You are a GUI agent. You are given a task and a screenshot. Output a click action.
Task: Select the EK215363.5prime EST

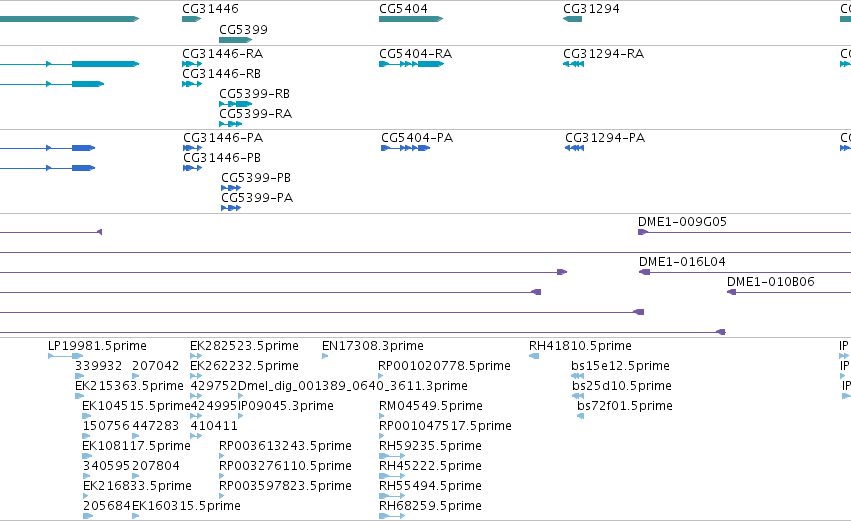(80, 397)
